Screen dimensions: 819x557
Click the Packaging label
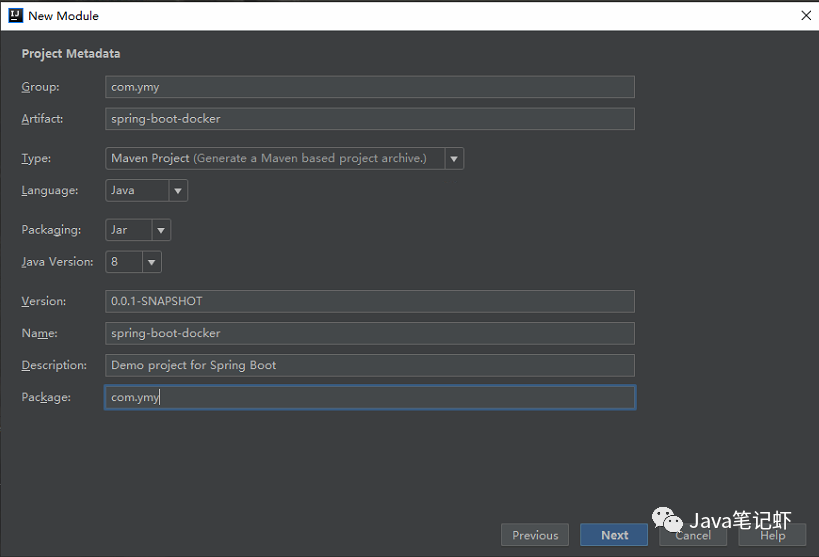click(x=51, y=230)
